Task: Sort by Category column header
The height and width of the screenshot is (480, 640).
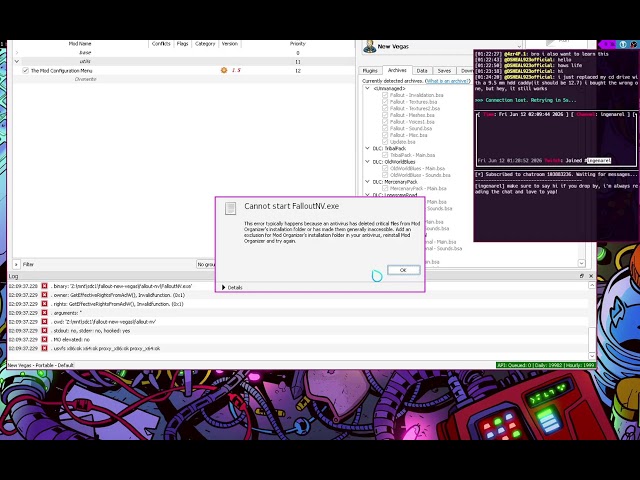Action: coord(205,44)
